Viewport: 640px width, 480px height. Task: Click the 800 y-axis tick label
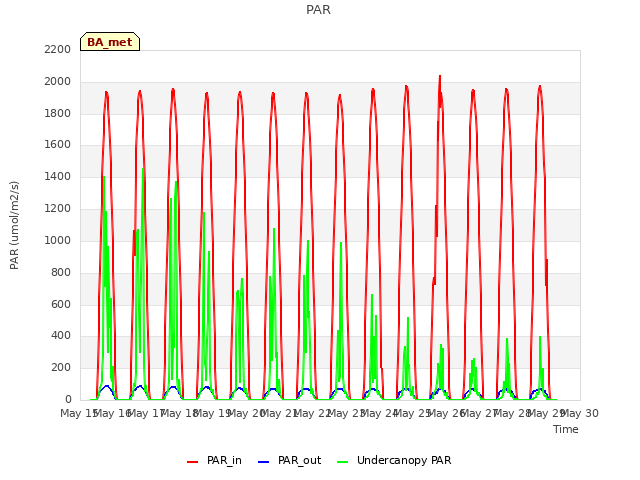coord(61,272)
